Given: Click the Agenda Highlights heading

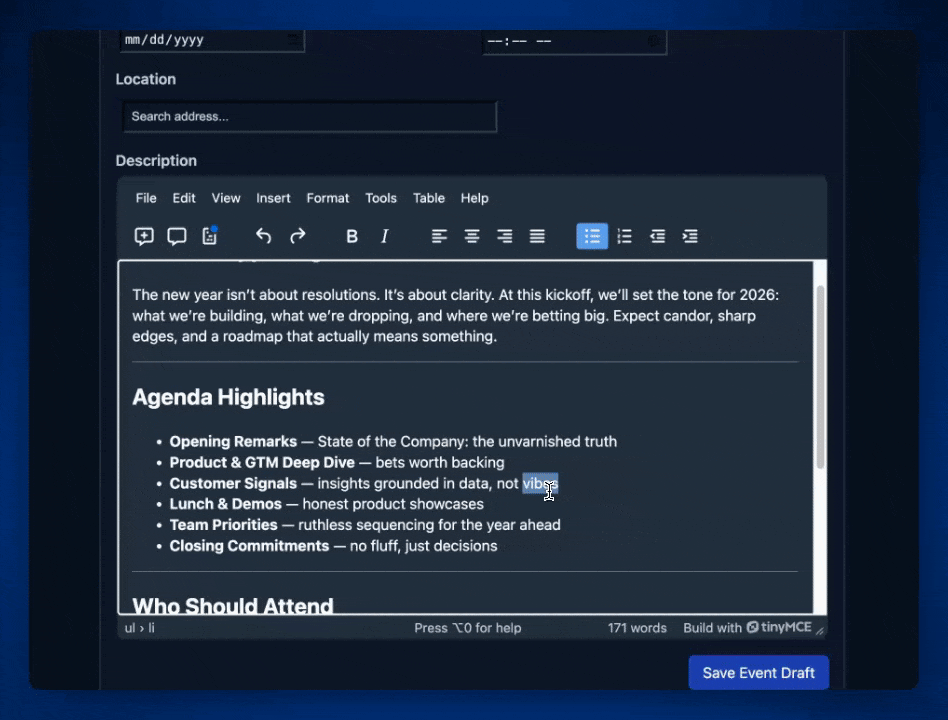Looking at the screenshot, I should (x=229, y=397).
